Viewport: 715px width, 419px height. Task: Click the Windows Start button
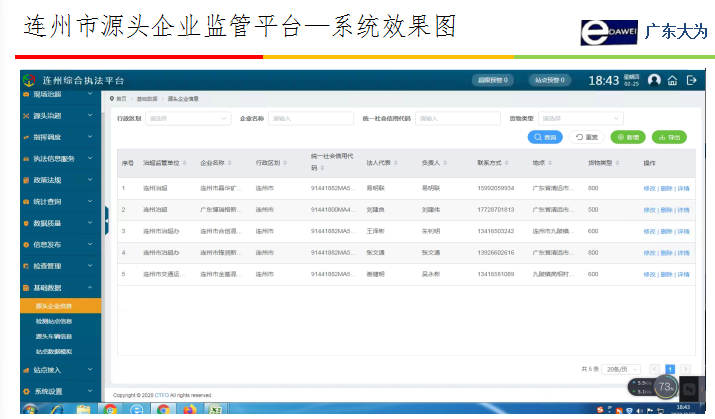coord(29,409)
